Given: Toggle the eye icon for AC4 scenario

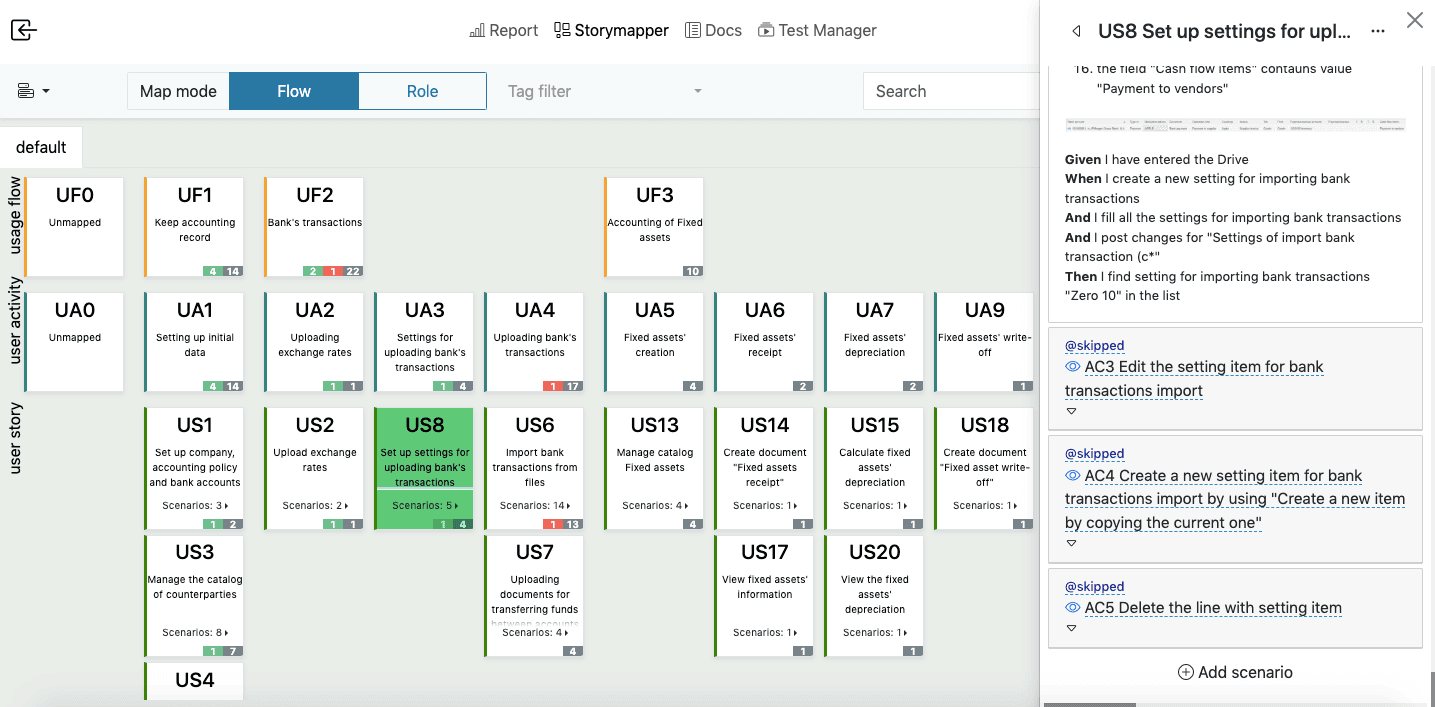Looking at the screenshot, I should [1073, 476].
